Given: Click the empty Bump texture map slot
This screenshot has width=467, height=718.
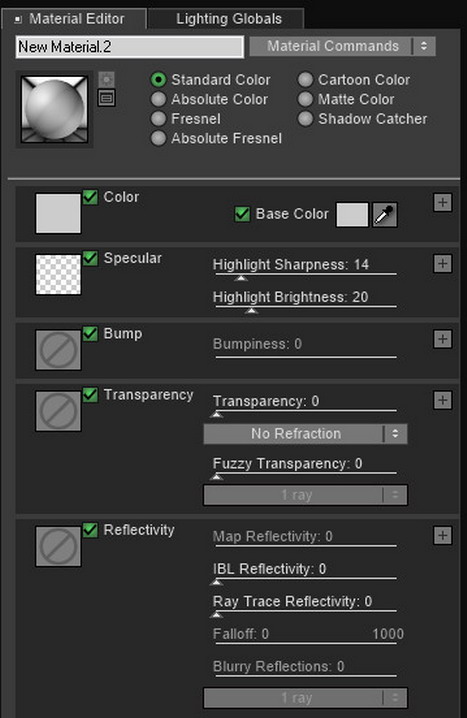Looking at the screenshot, I should tap(58, 350).
